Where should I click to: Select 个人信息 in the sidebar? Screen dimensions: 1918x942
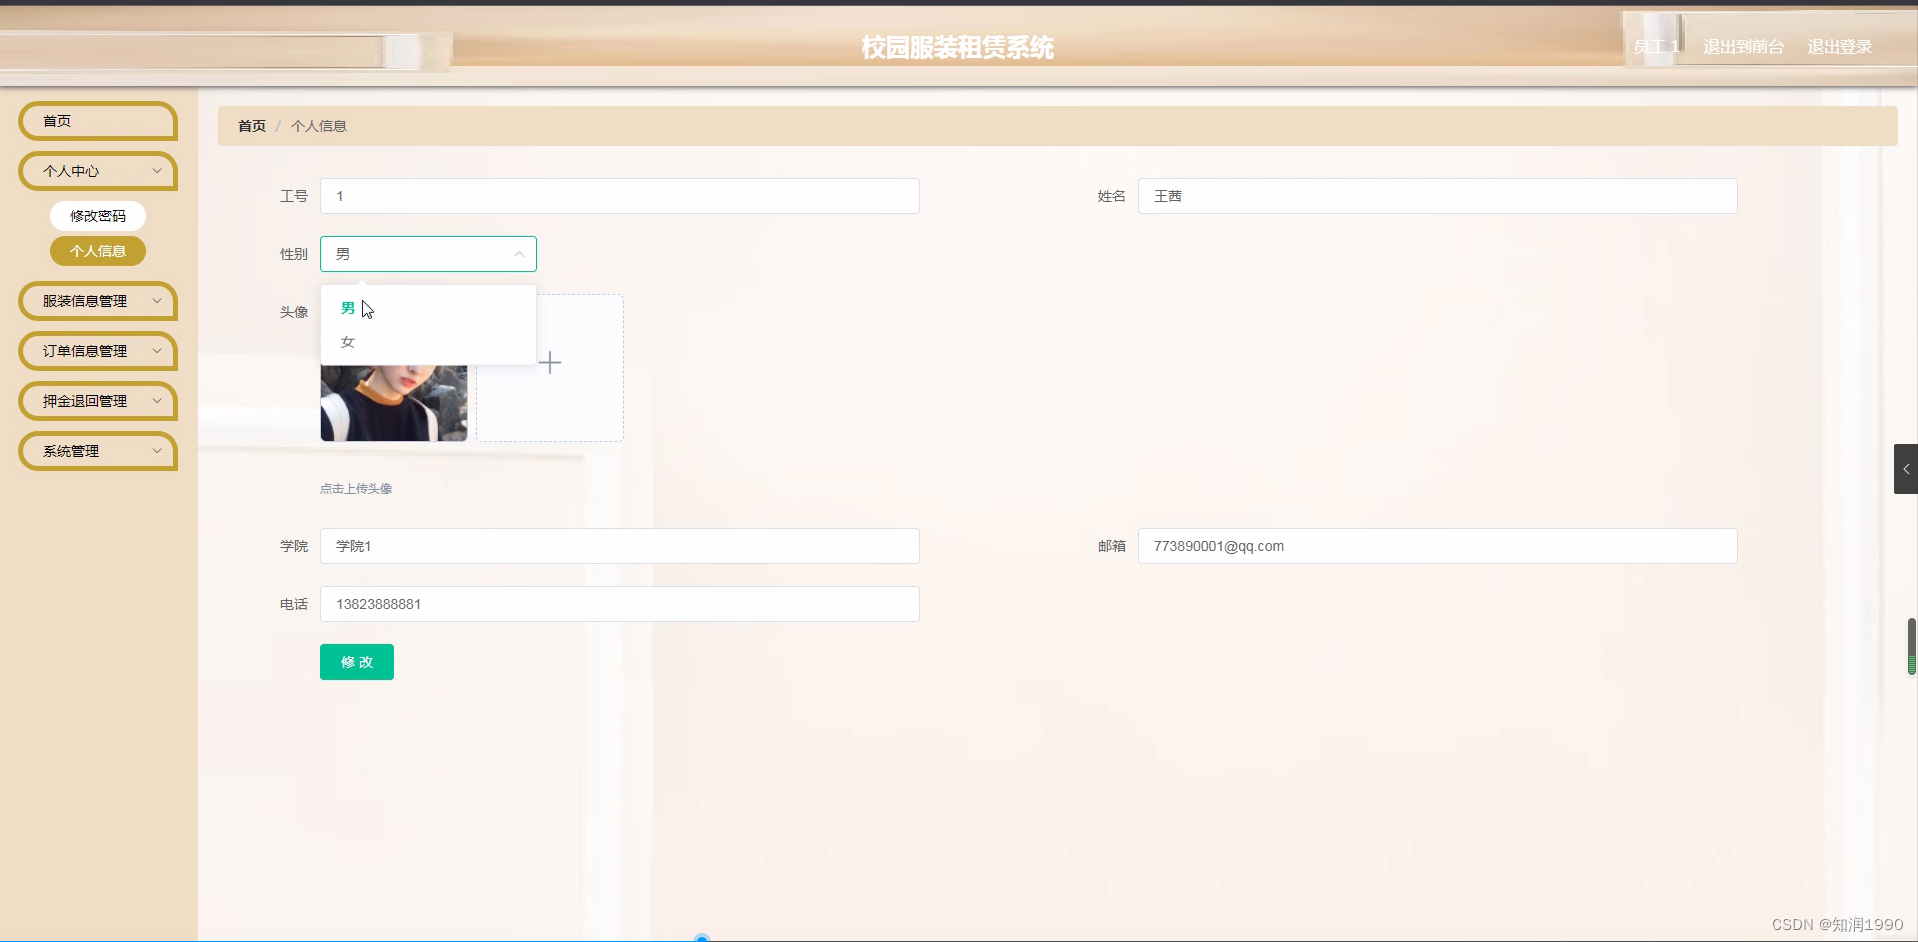click(x=97, y=251)
